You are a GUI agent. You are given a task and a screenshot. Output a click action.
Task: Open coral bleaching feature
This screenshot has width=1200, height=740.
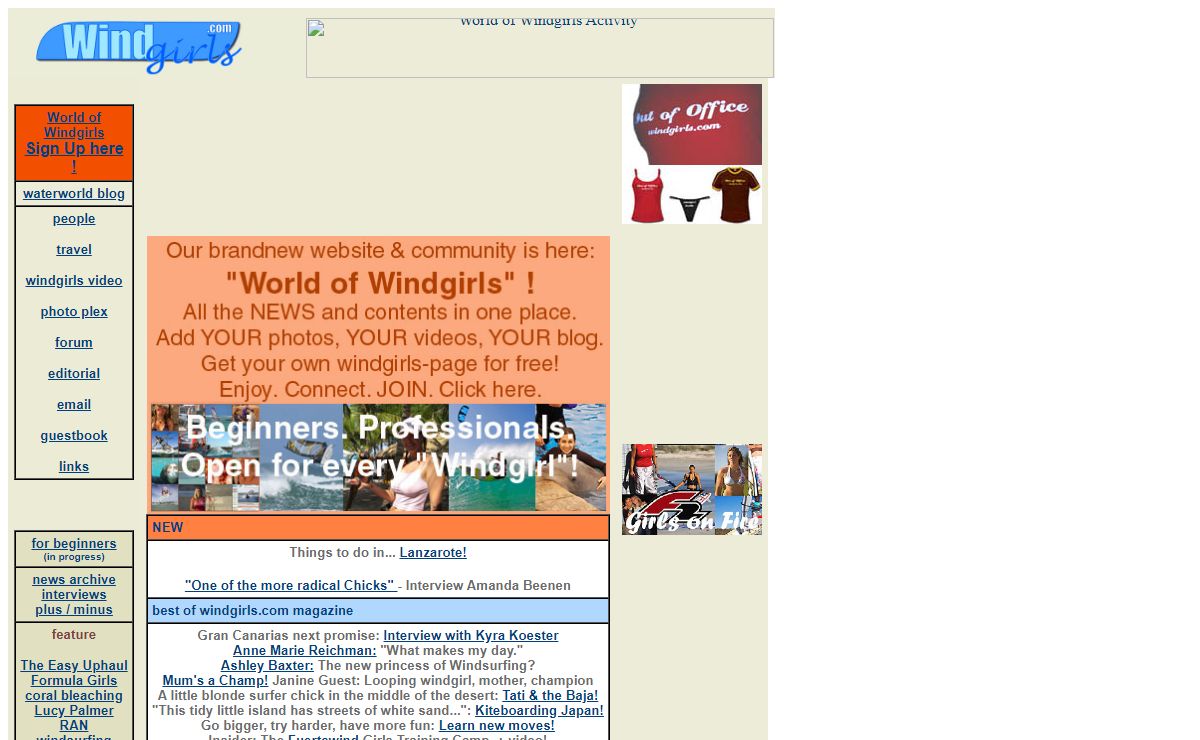(x=74, y=696)
